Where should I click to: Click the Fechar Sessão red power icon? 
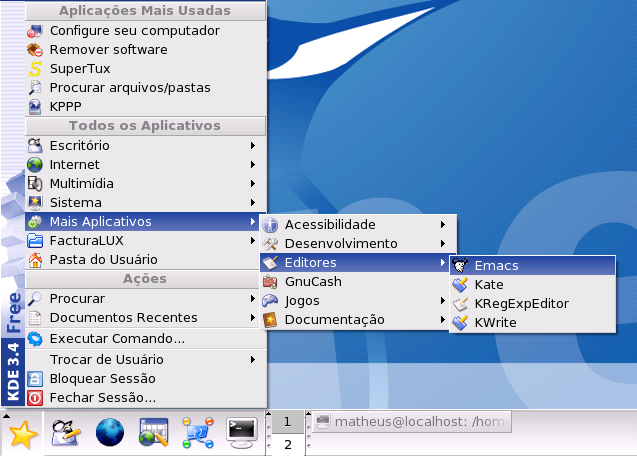click(35, 398)
